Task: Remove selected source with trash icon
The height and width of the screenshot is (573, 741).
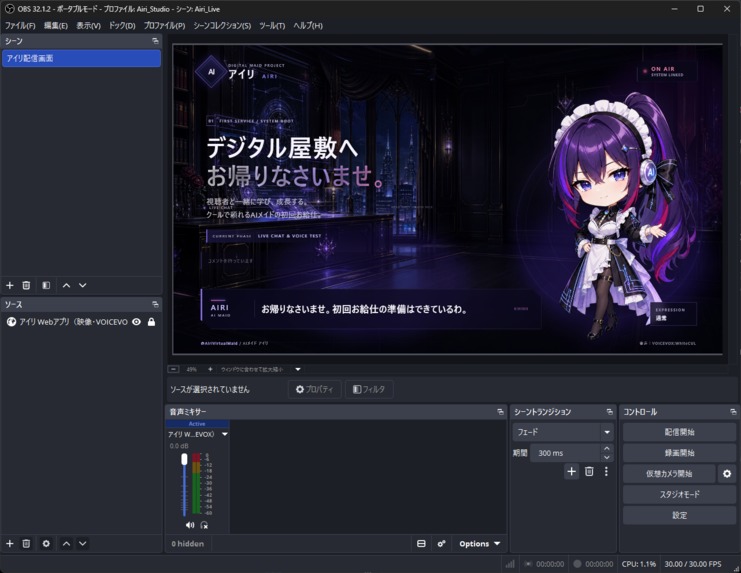Action: 26,543
